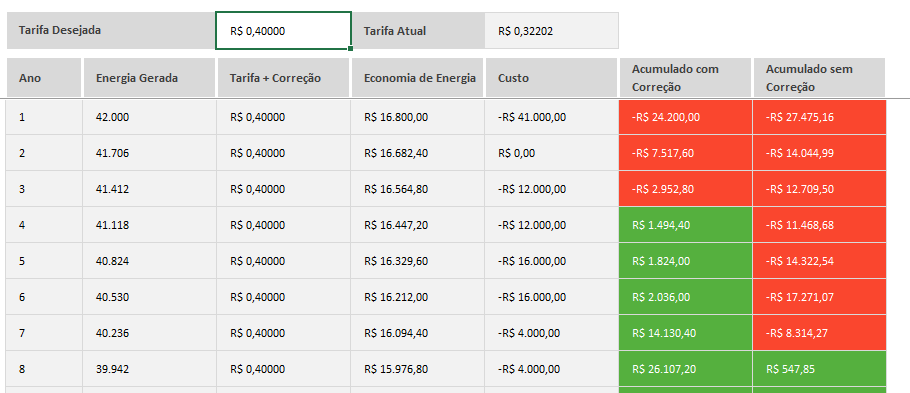Select the red cell -R$ 17.271,07
The image size is (910, 393).
click(x=819, y=297)
